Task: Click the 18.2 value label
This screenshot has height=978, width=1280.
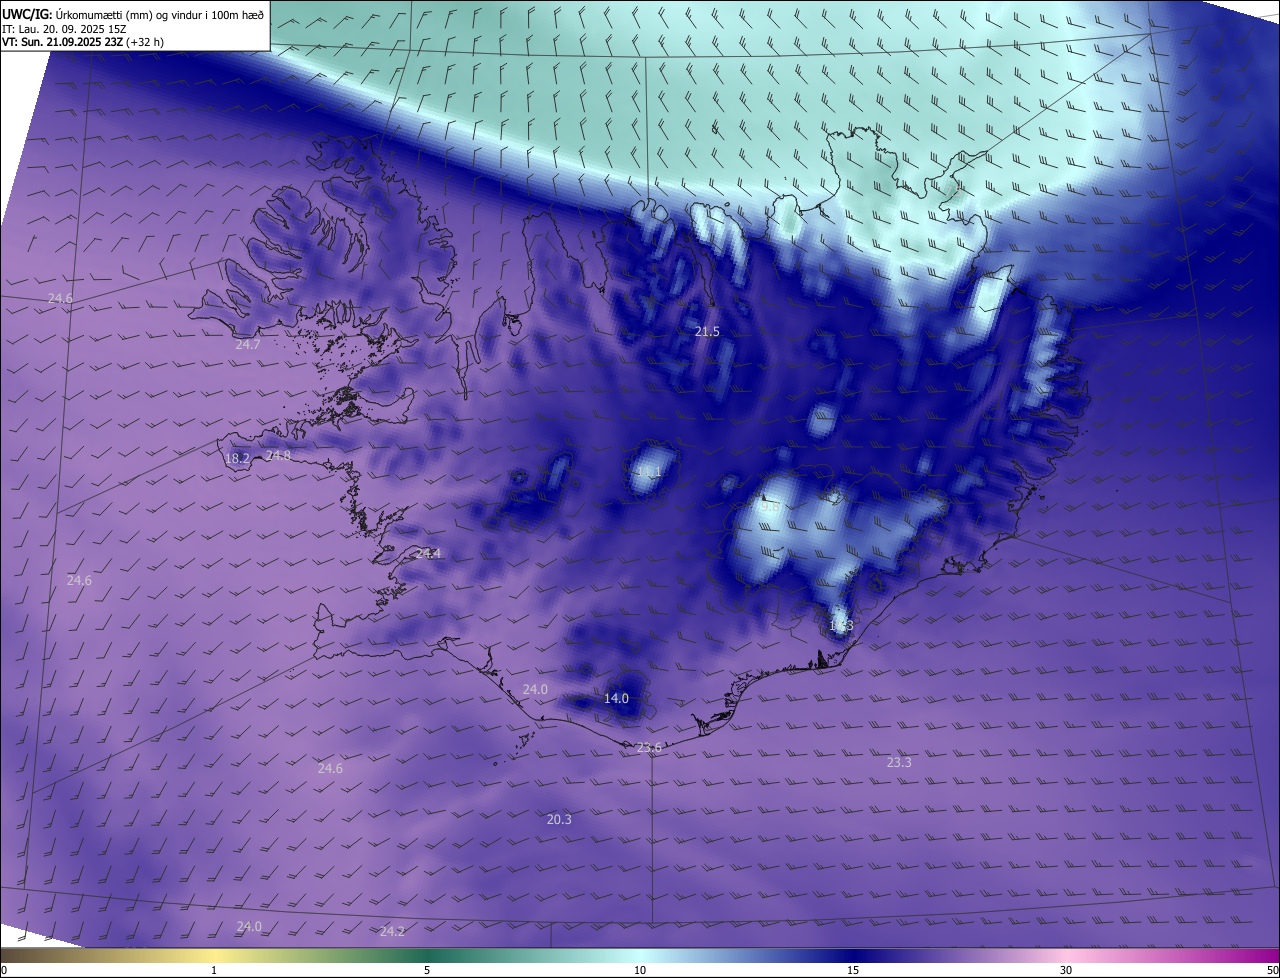Action: pos(238,459)
